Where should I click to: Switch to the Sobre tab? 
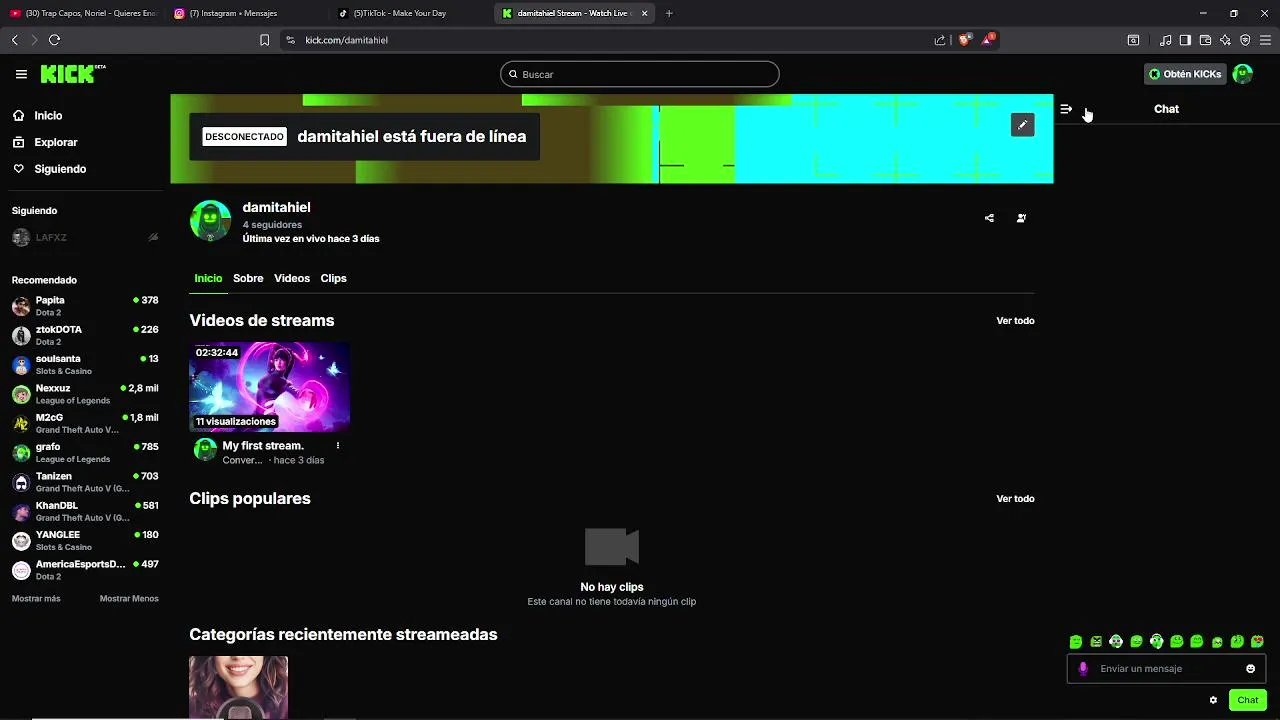(x=248, y=278)
